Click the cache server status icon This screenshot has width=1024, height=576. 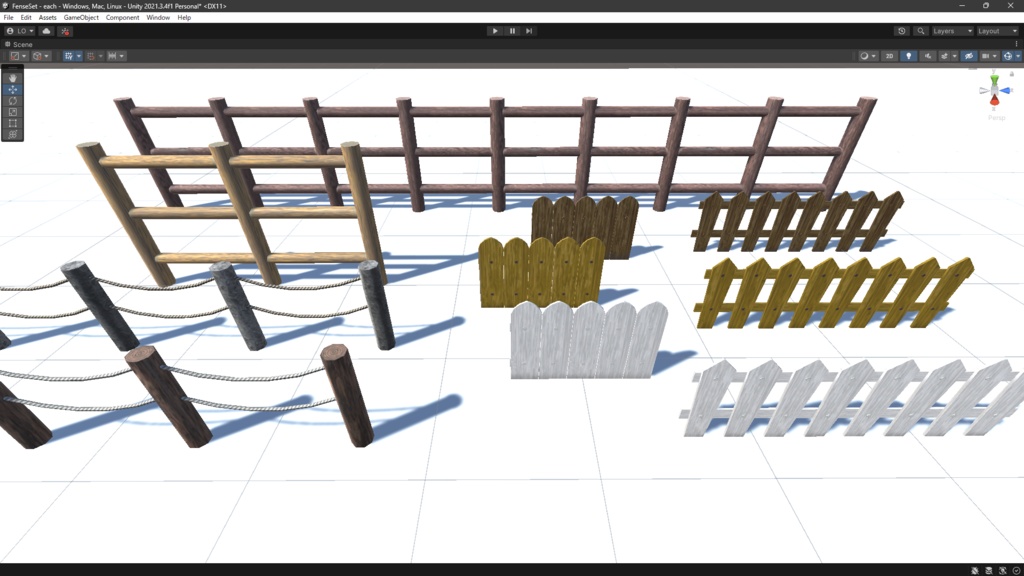click(x=989, y=570)
